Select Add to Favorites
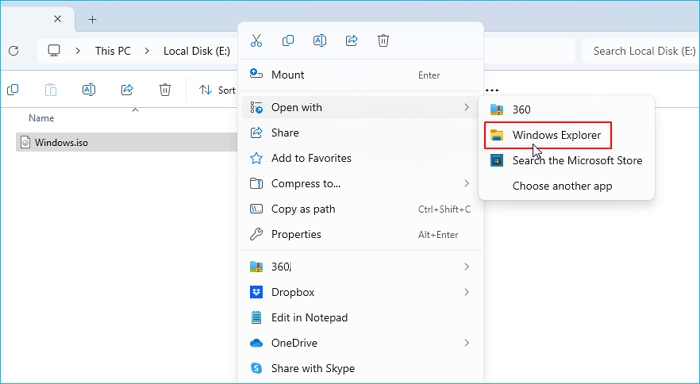 pos(361,158)
